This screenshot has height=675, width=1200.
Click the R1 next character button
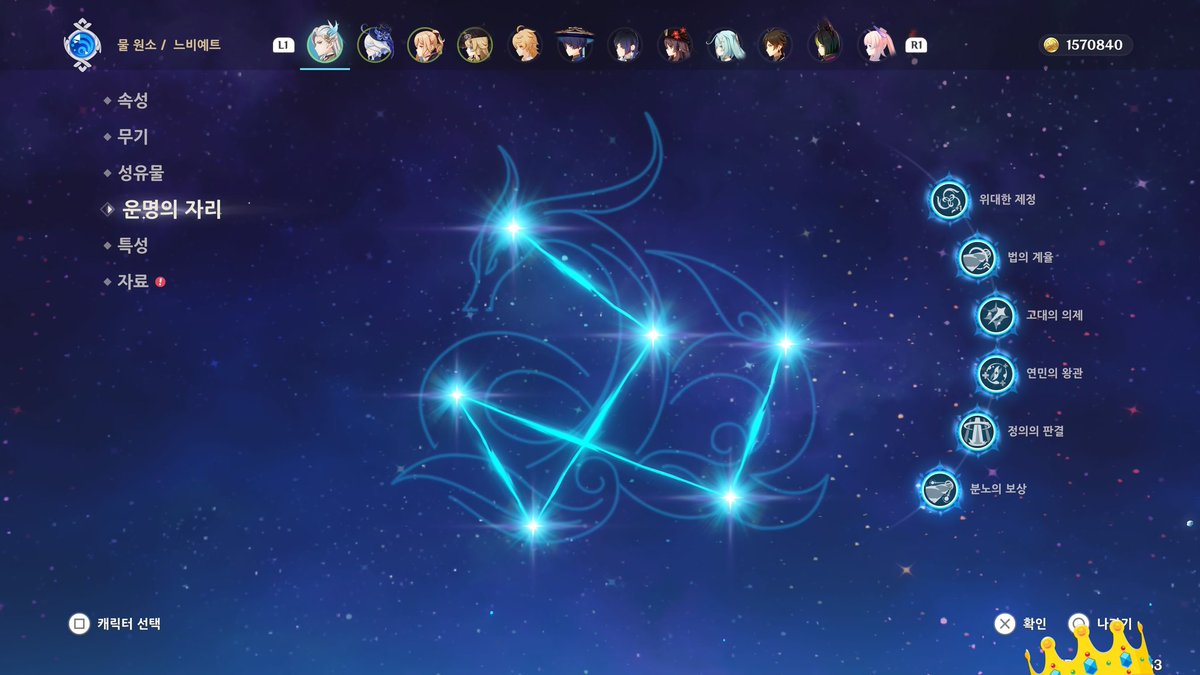click(915, 45)
